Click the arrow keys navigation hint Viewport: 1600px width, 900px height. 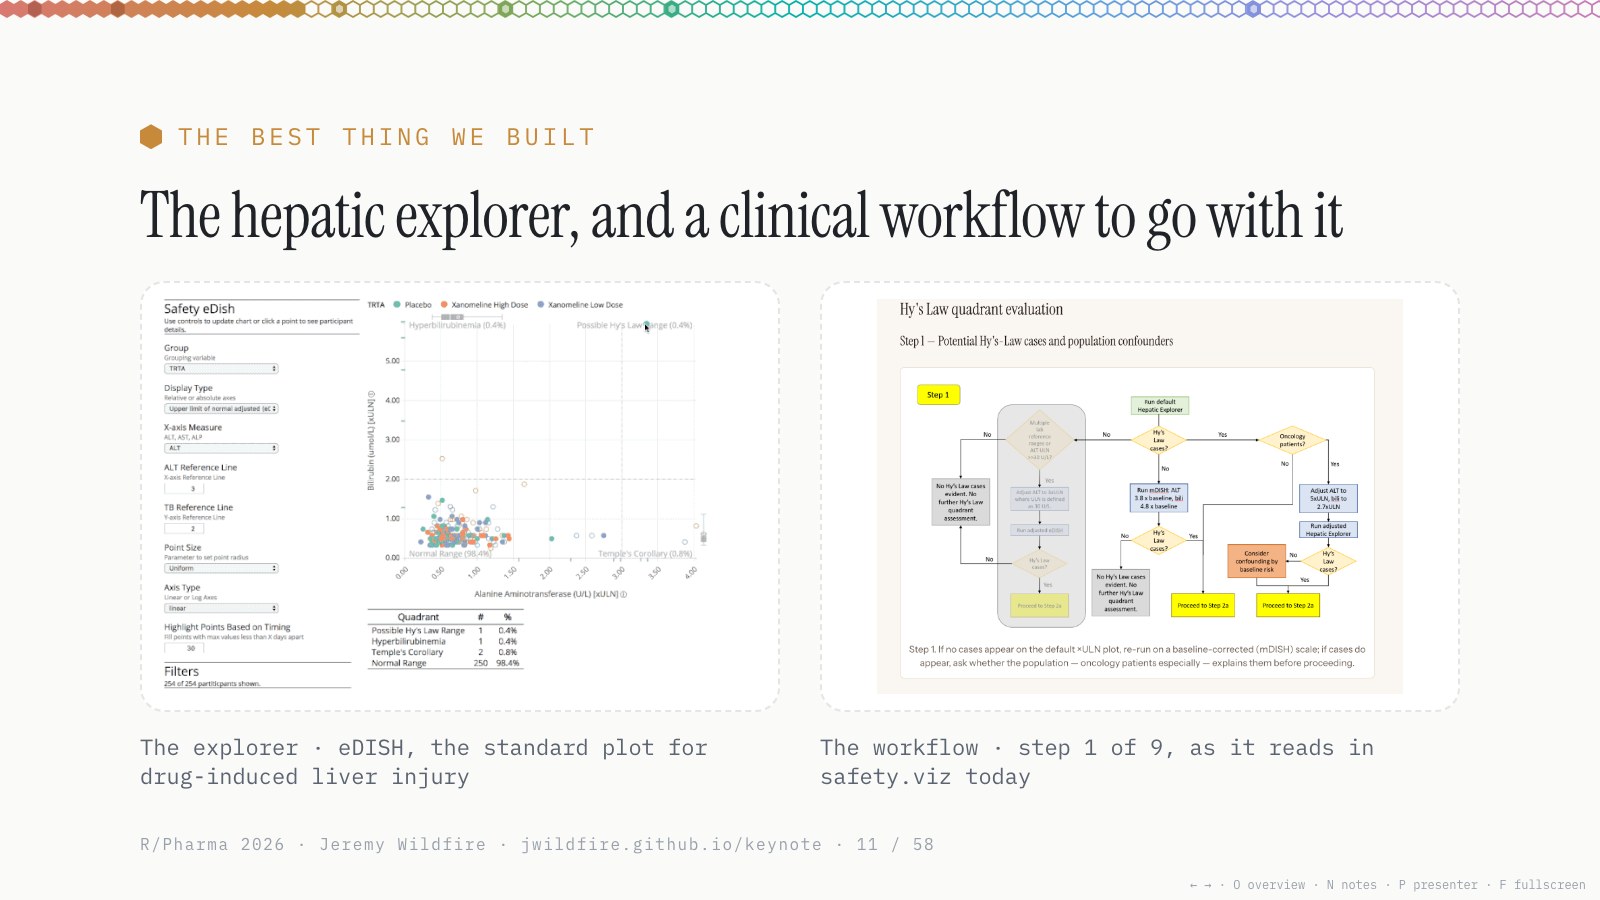pos(1200,885)
